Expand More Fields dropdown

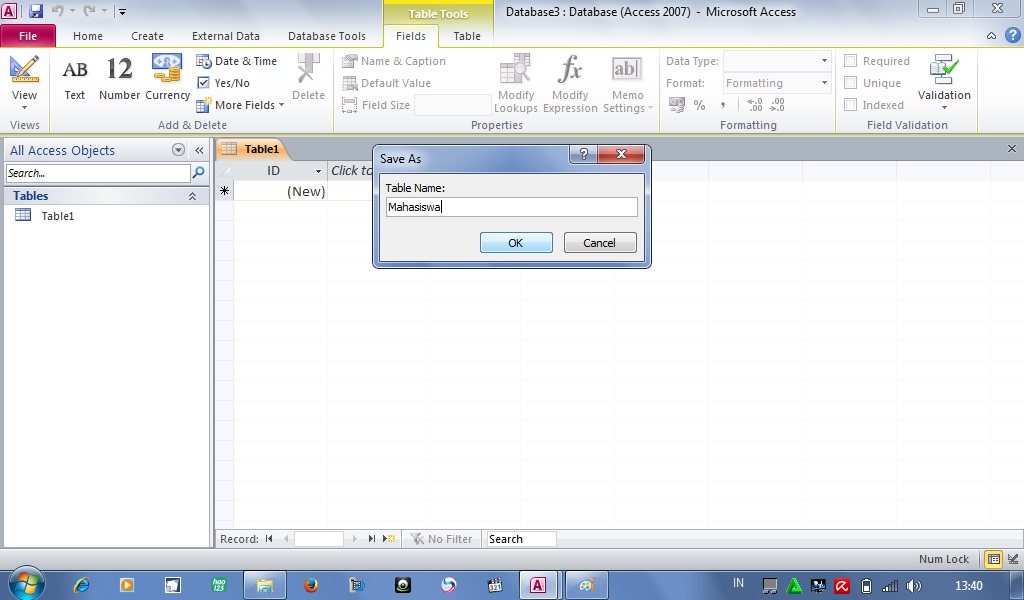point(240,104)
